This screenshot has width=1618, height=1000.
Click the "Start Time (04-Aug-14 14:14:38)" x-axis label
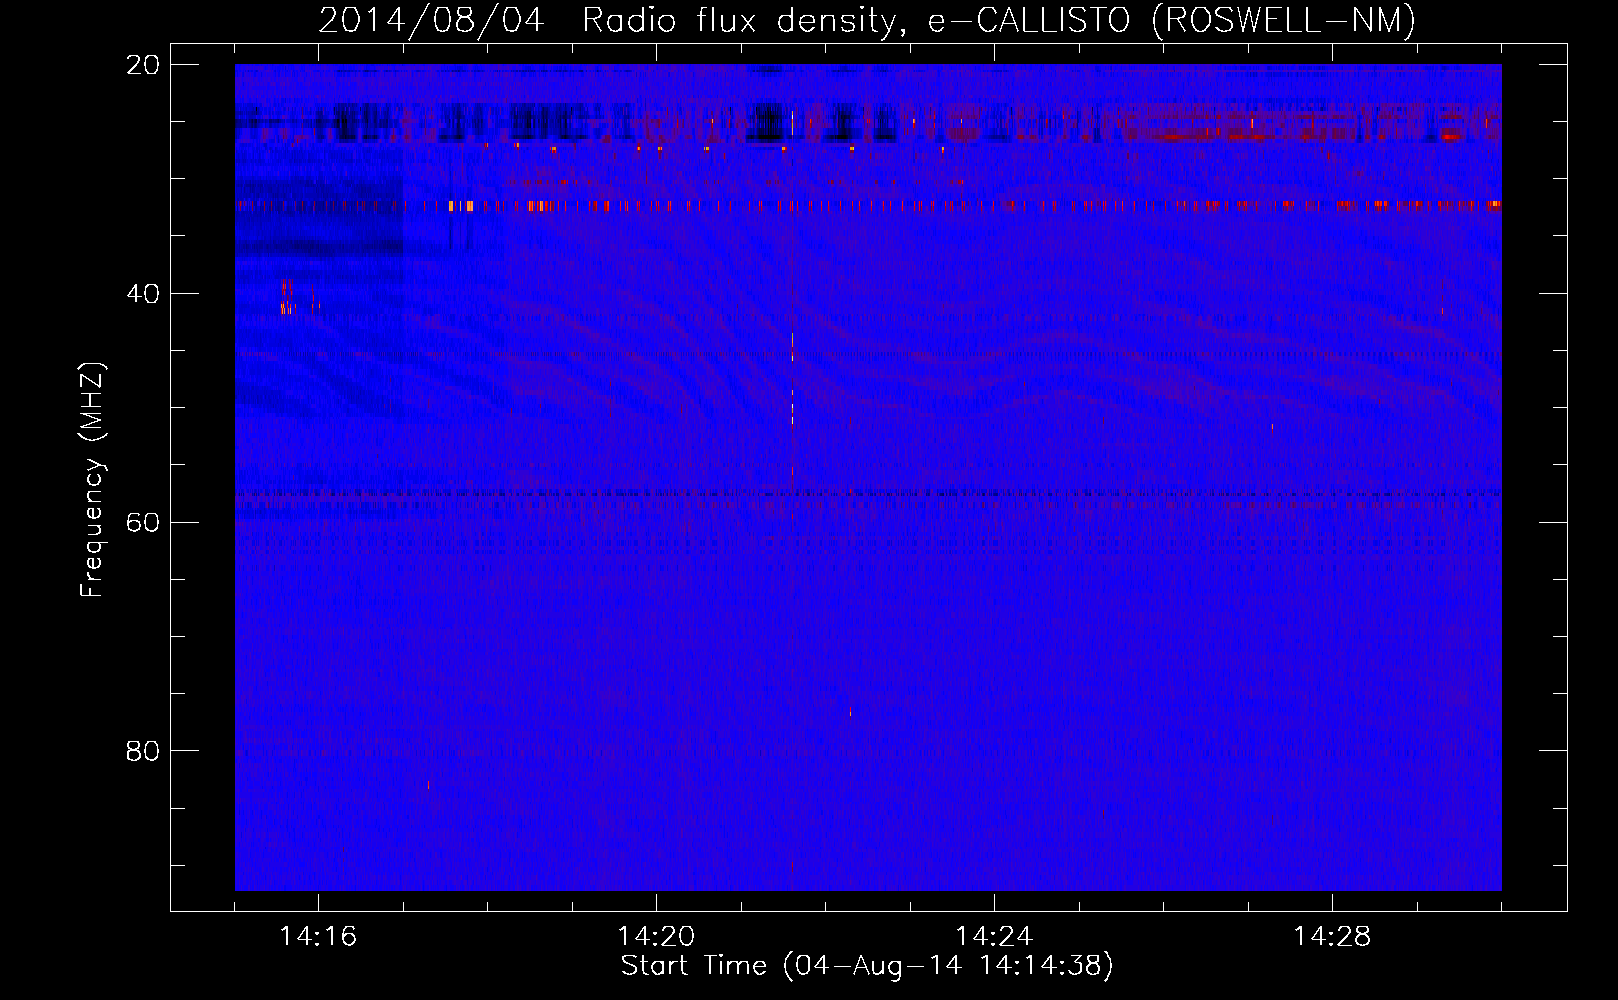coord(867,966)
